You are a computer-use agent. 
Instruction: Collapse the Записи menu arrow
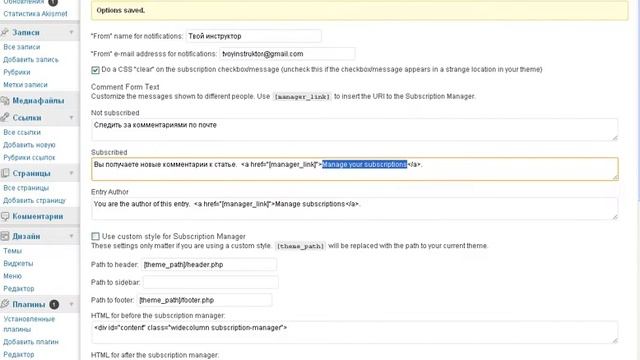point(71,32)
